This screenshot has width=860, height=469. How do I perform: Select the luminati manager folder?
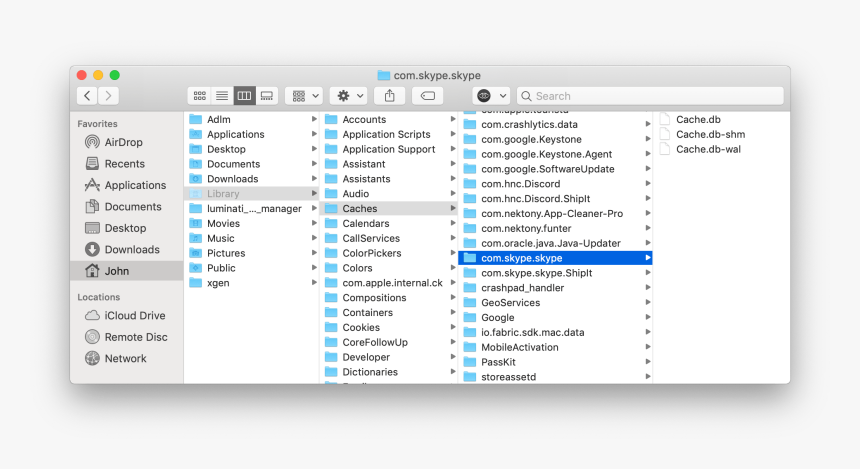click(252, 208)
